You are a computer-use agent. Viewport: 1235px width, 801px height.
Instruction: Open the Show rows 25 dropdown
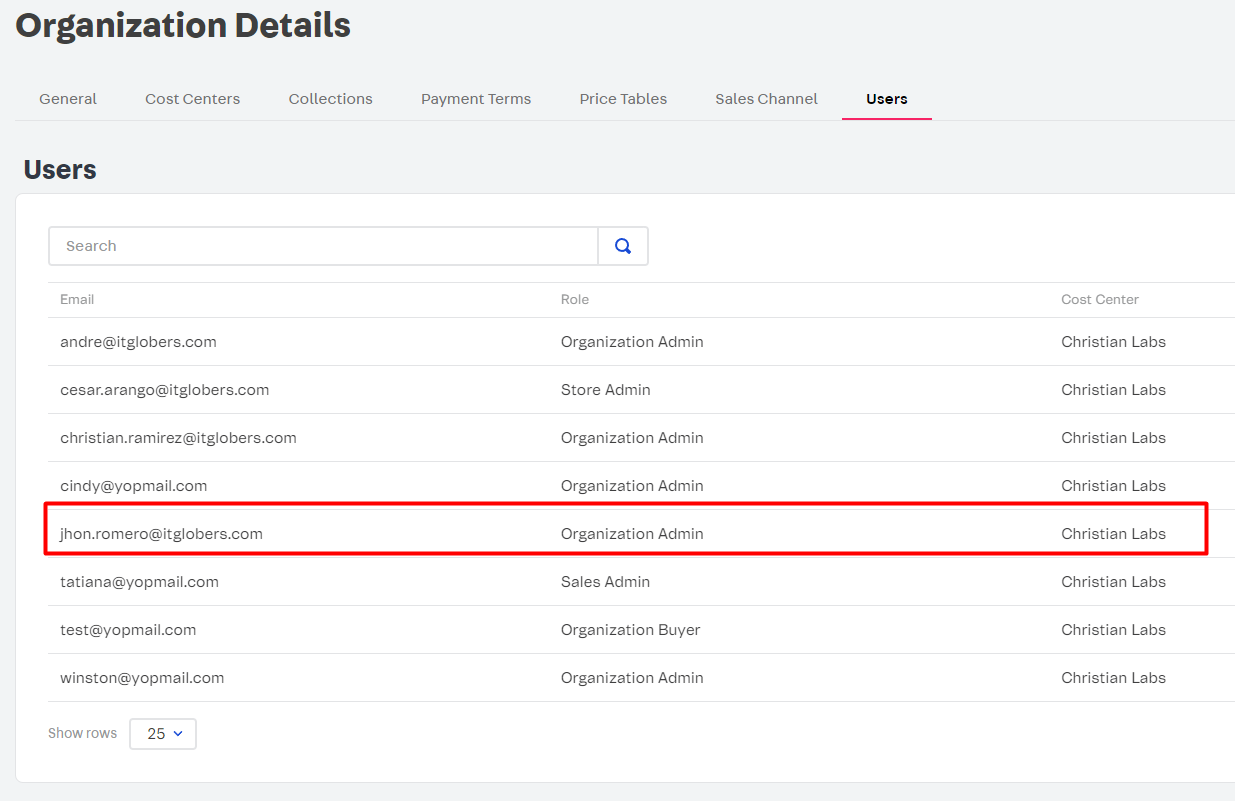coord(163,734)
